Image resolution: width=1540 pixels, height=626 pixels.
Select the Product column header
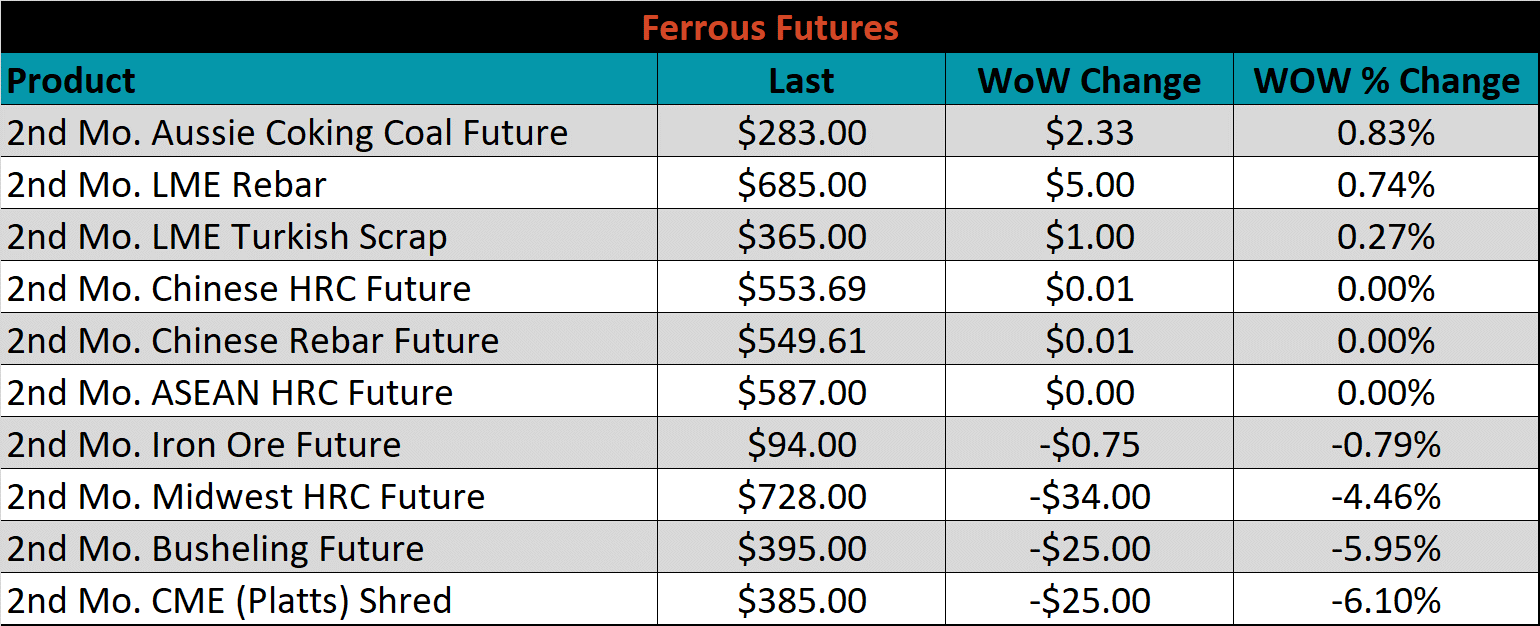329,80
